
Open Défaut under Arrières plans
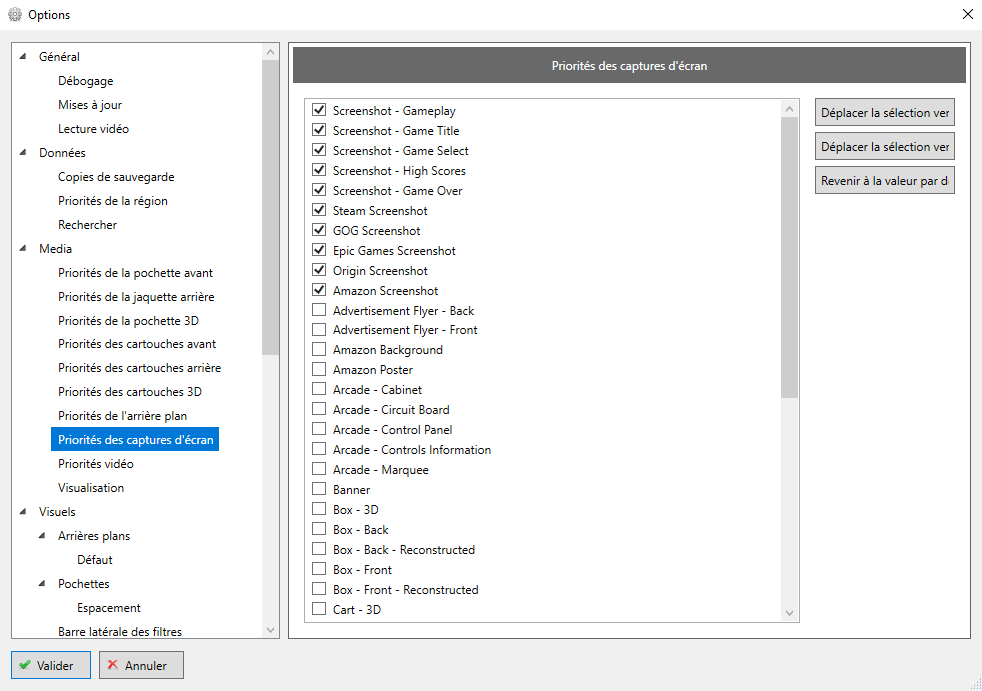click(95, 559)
